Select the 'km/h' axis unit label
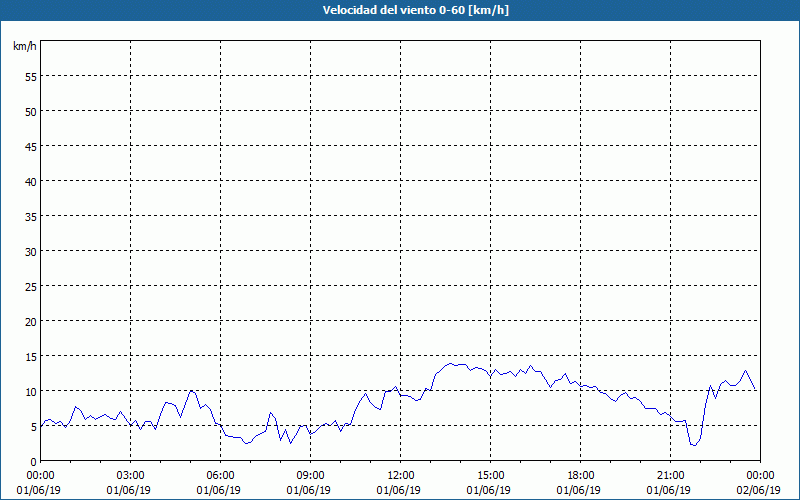This screenshot has height=500, width=800. (x=24, y=46)
